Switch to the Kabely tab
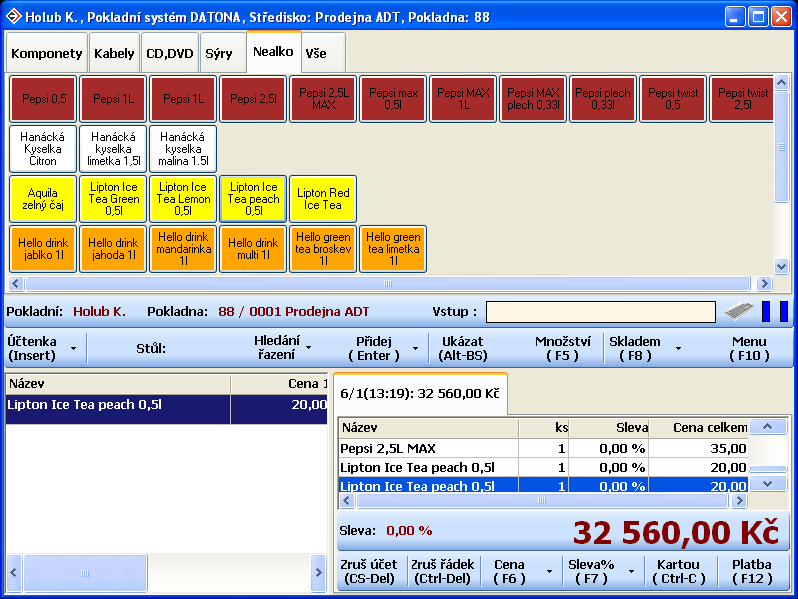Viewport: 798px width, 599px height. 114,53
